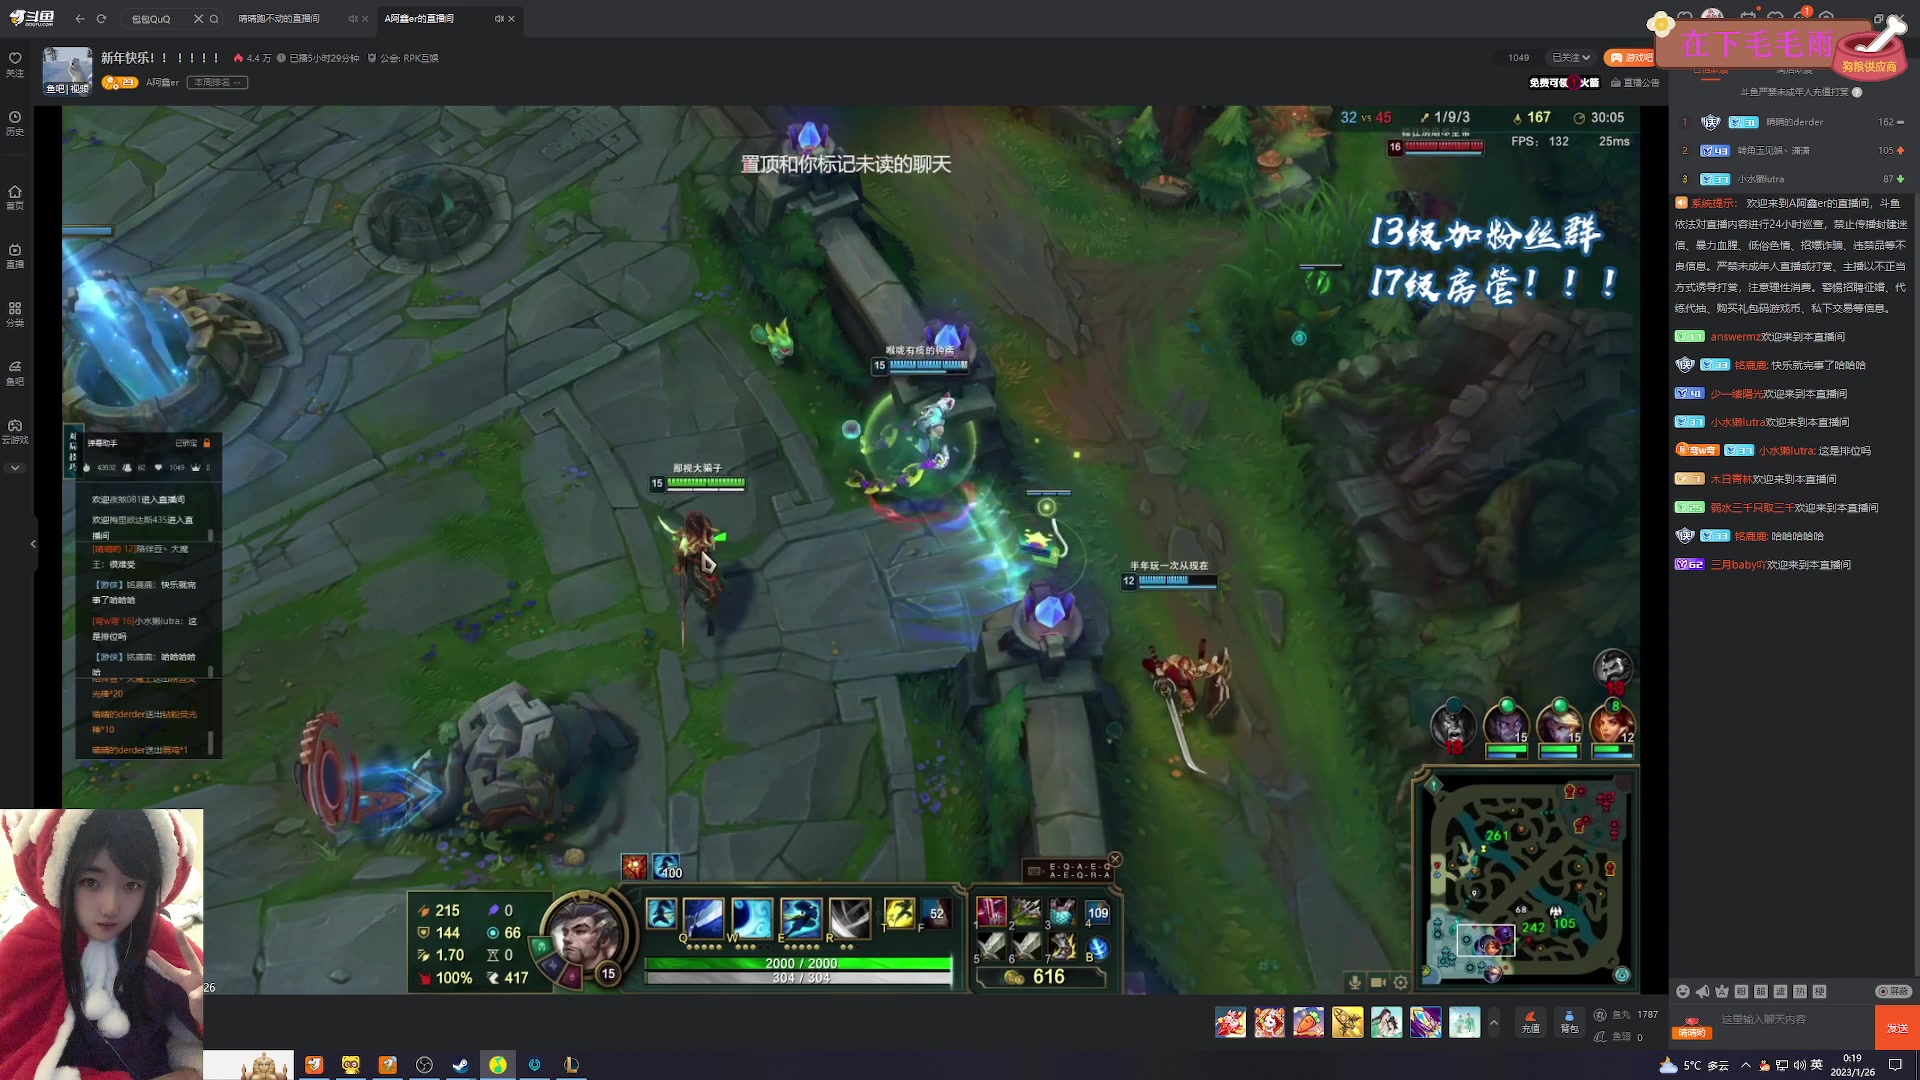The image size is (1920, 1080).
Task: Open the emoji picker in chat toolbar
Action: [1683, 992]
